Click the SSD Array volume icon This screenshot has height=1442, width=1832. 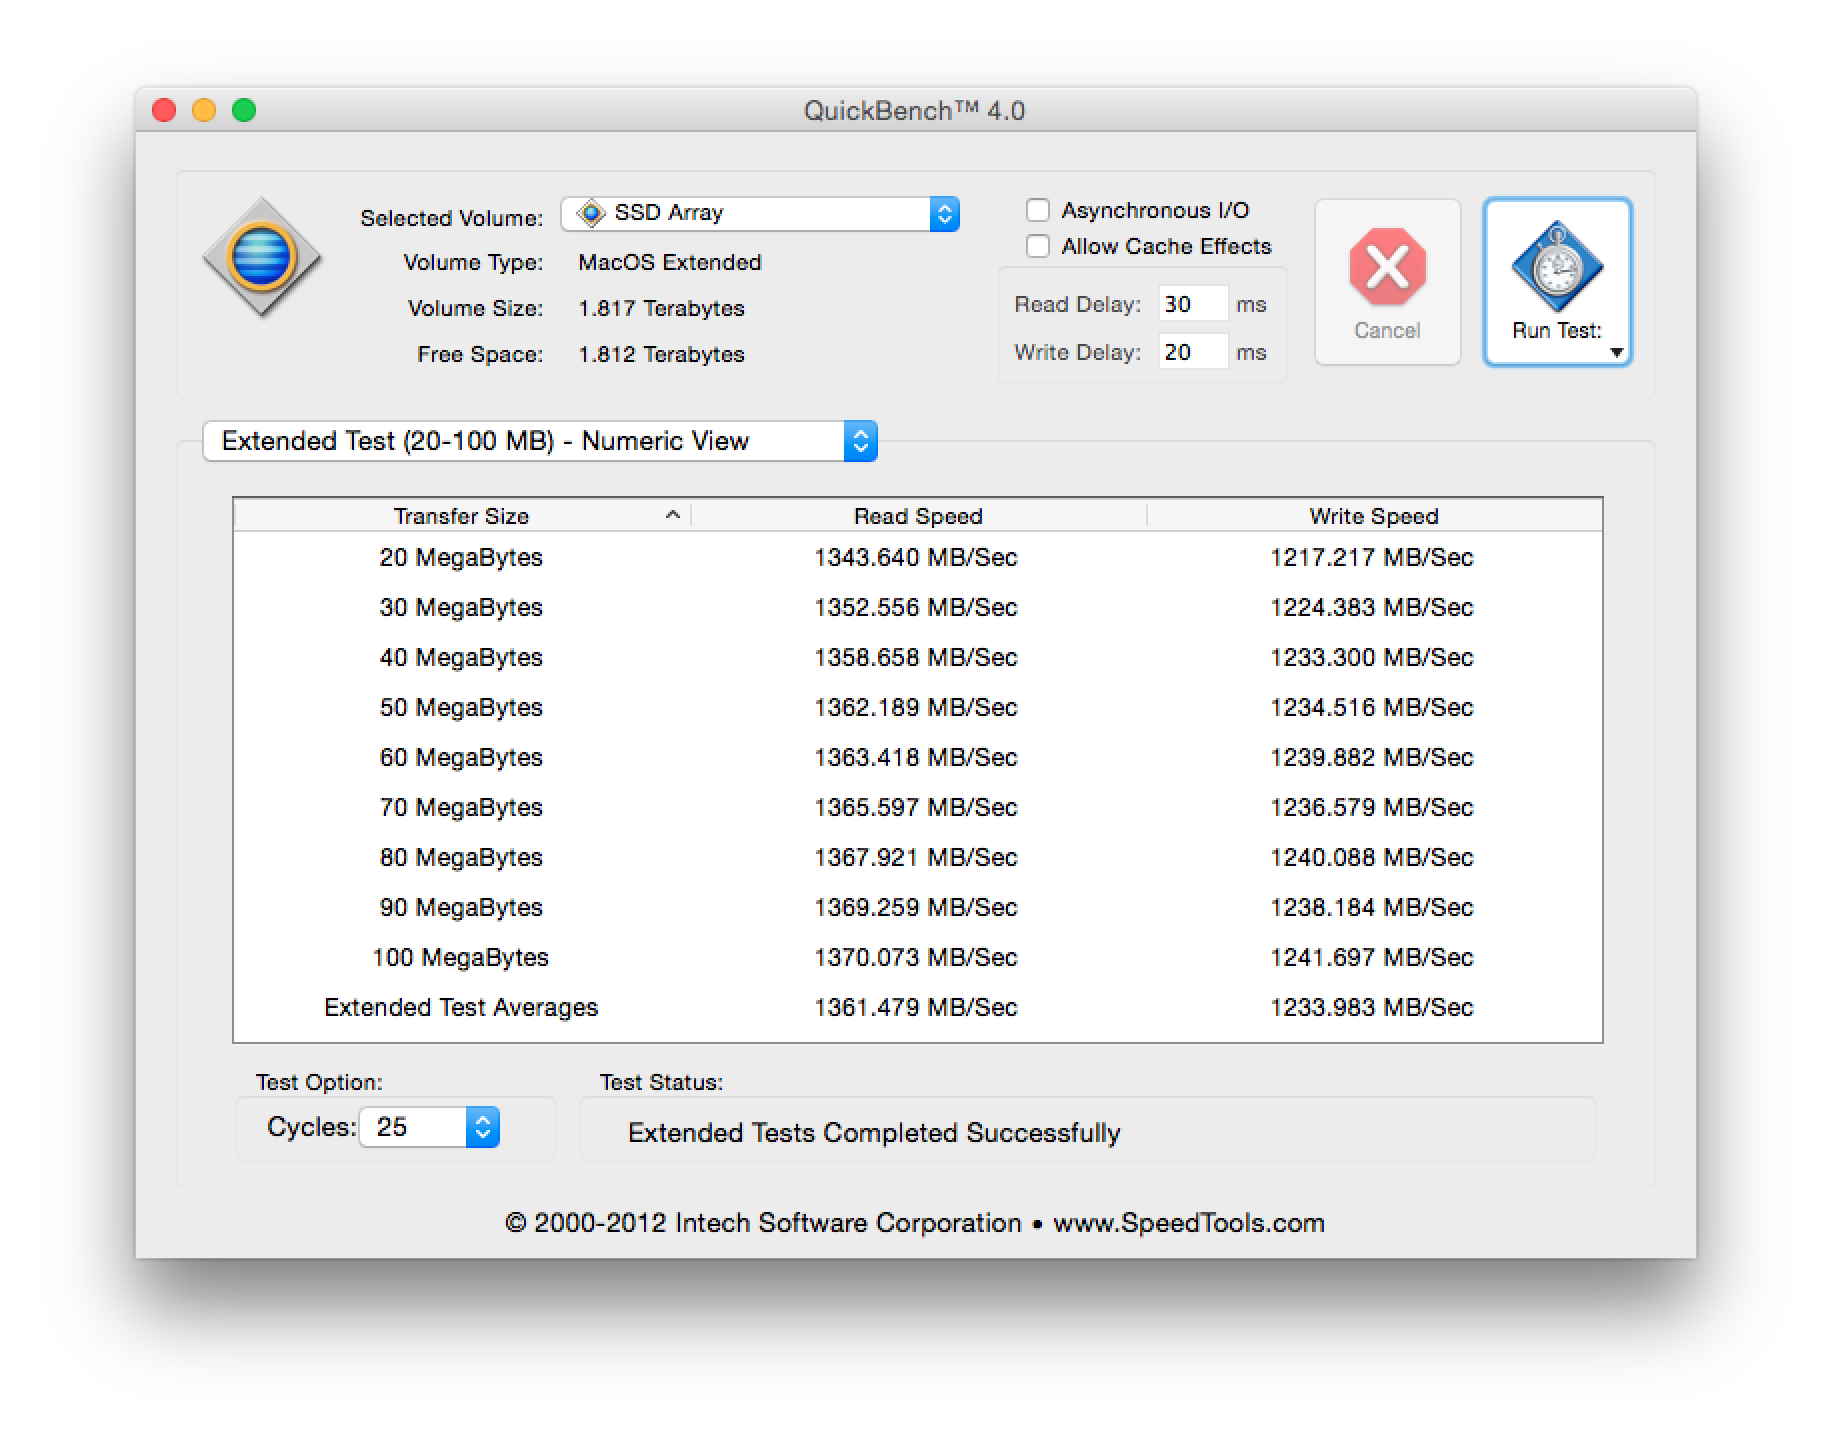click(x=591, y=213)
